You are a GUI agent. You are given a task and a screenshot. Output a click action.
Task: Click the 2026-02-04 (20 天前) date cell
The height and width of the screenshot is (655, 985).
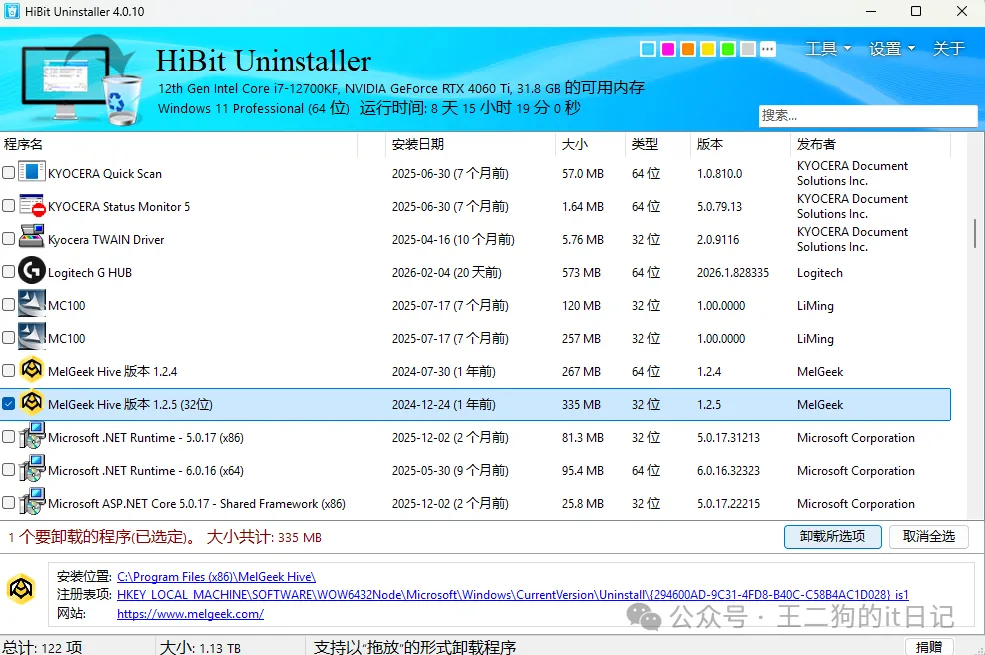coord(447,273)
